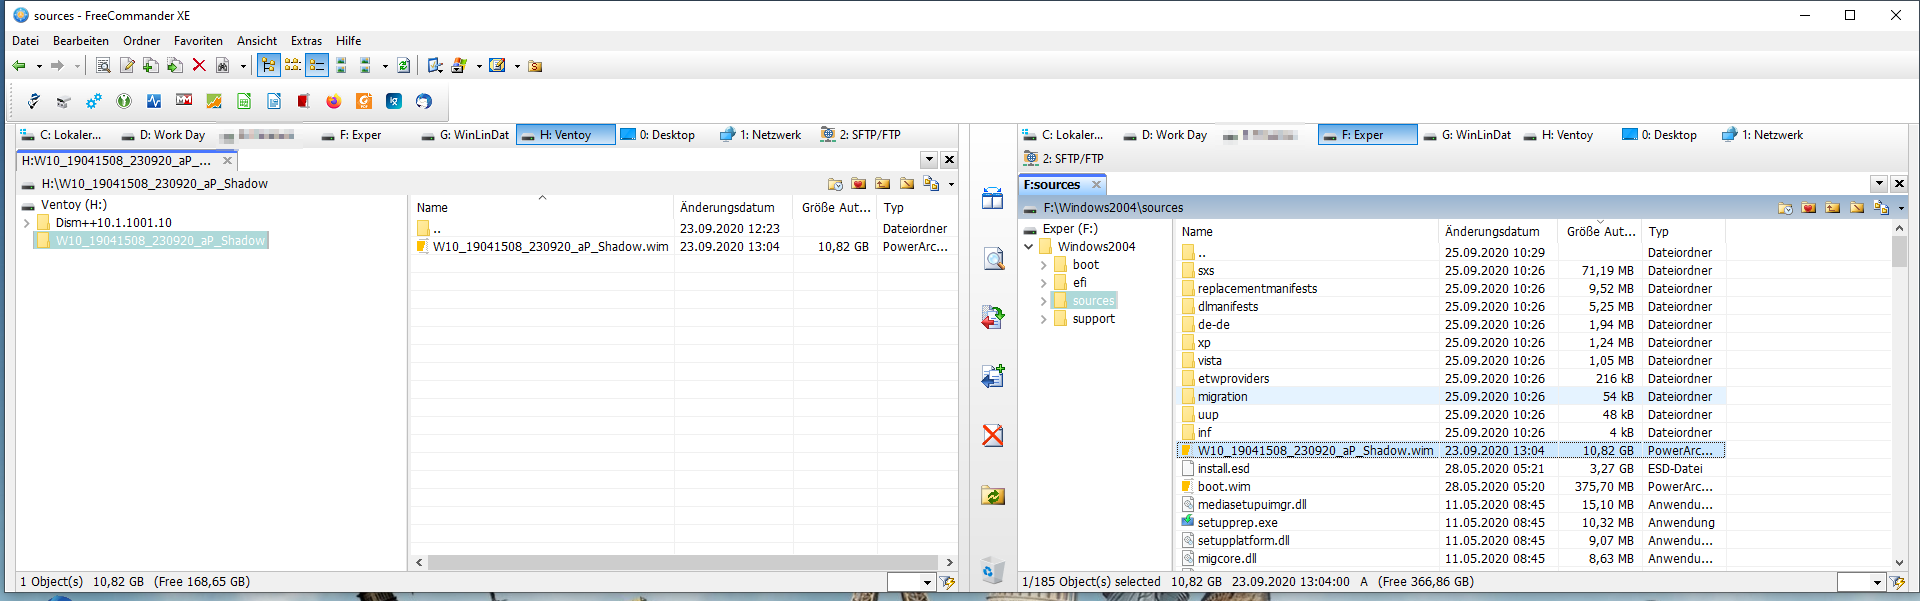Select the G: WinLinDat drive in left panel
Image resolution: width=1920 pixels, height=601 pixels.
pos(465,135)
